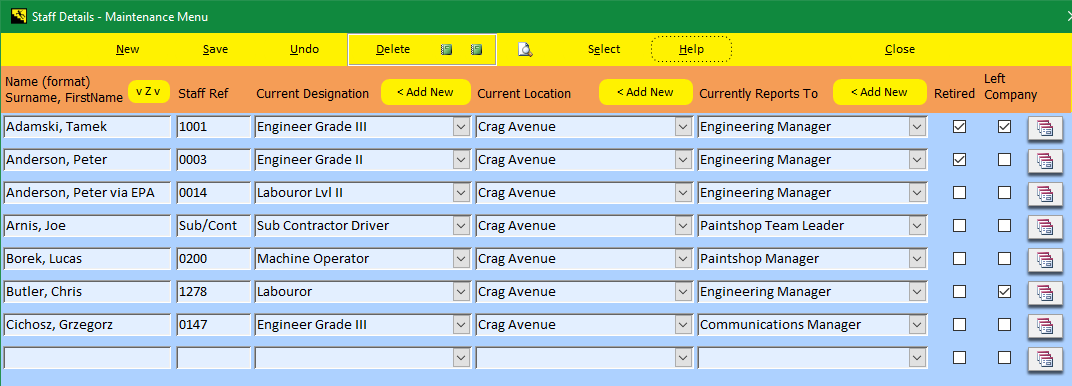Viewport: 1072px width, 386px height.
Task: Add new Current Location entry
Action: [x=645, y=92]
